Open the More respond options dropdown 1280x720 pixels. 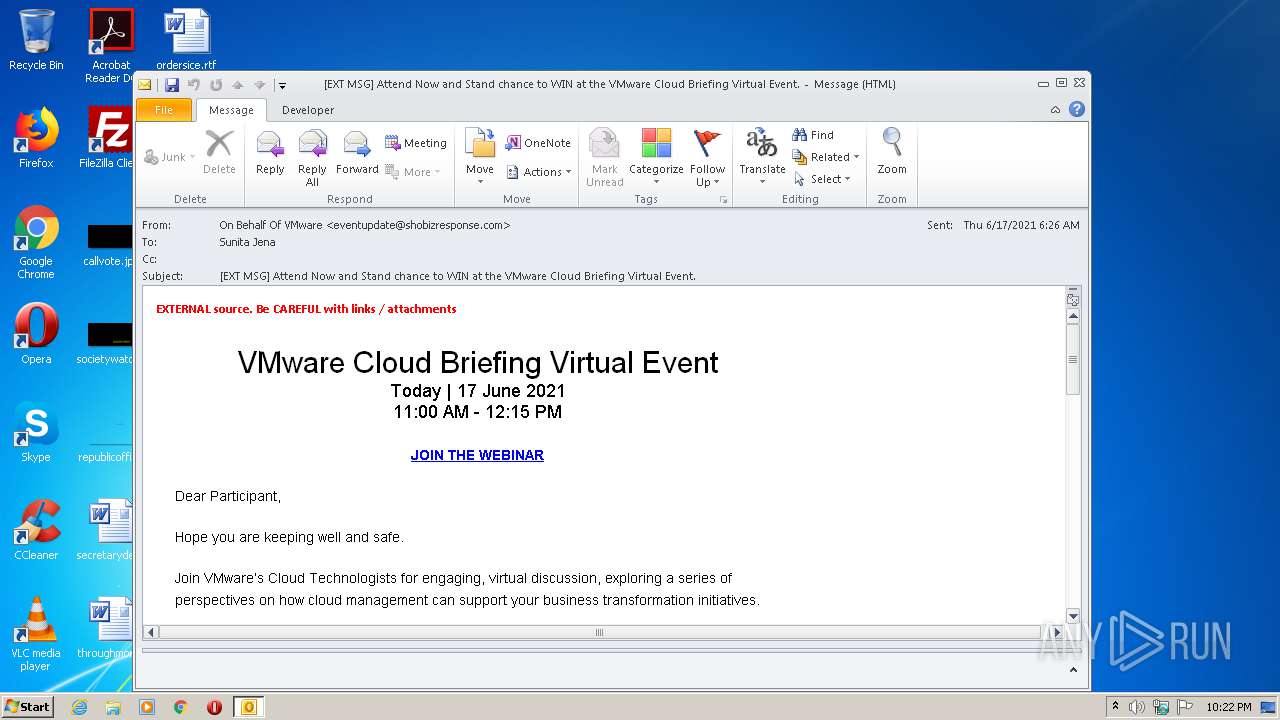click(413, 172)
